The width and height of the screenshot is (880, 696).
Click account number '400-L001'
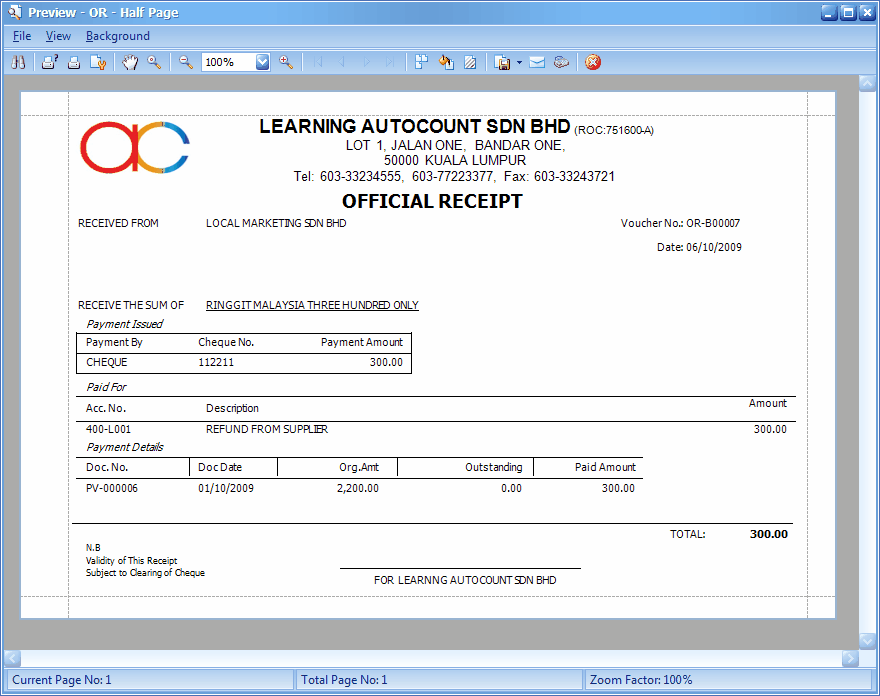[108, 429]
